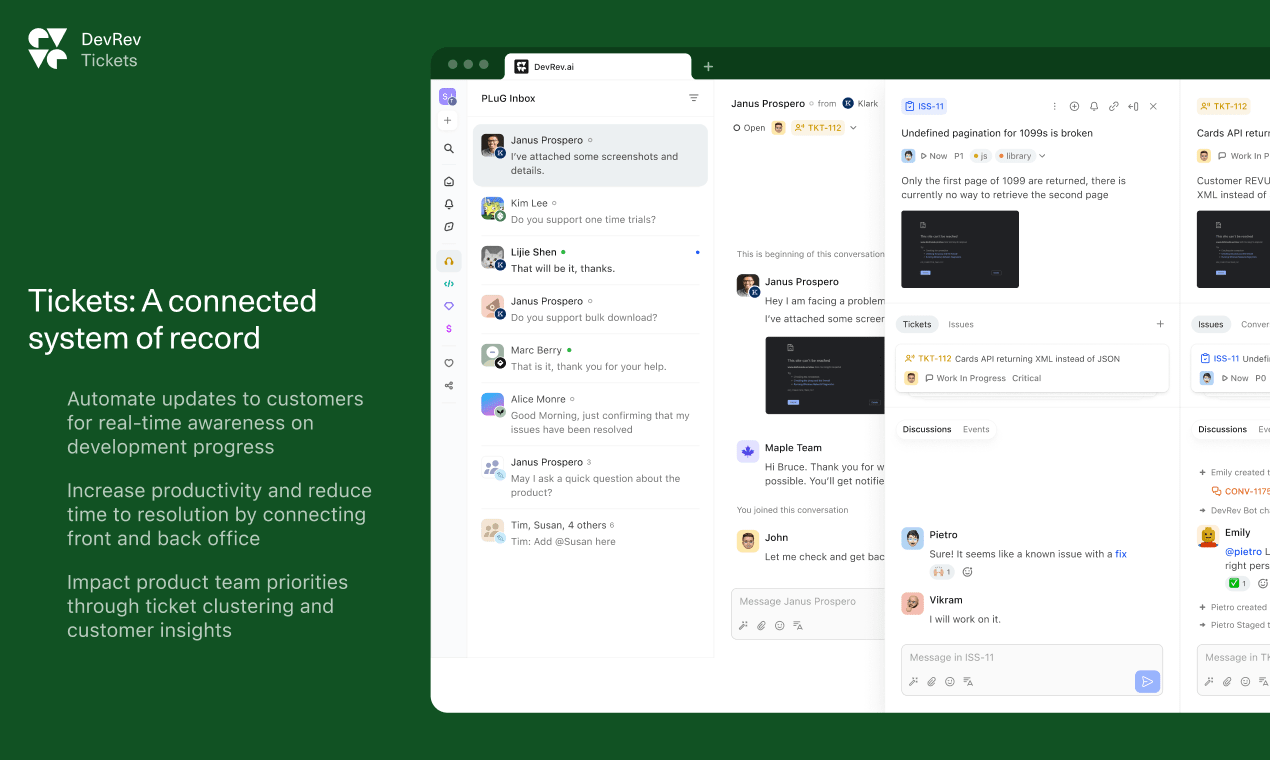Select the DevRev.ai browser tab

[598, 66]
